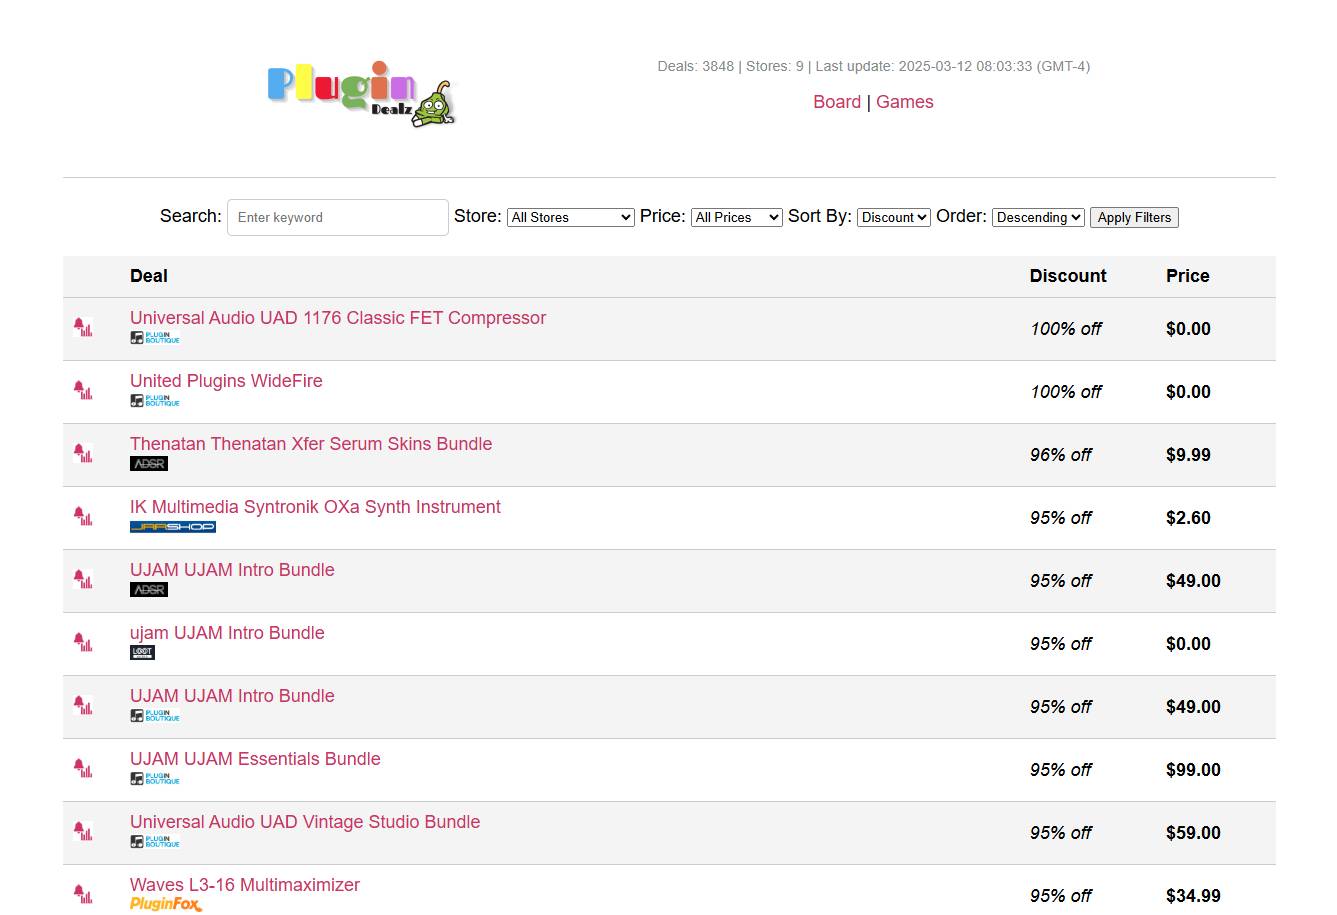Click alert bell icon for UAD 1176 Classic FET Compressor
The image size is (1337, 915).
83,327
